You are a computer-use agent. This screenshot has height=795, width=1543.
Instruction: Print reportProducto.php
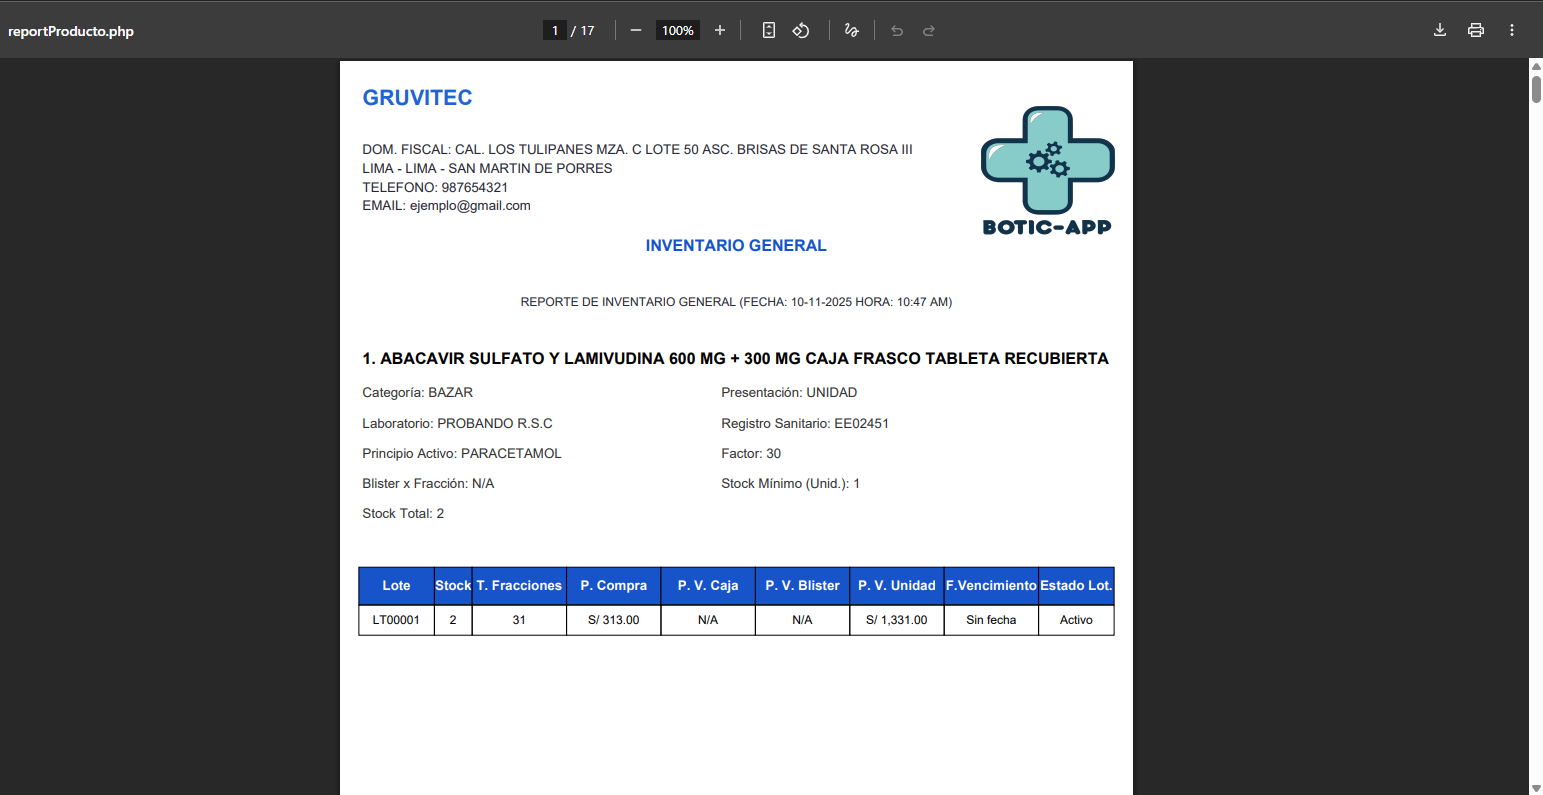(x=1476, y=30)
